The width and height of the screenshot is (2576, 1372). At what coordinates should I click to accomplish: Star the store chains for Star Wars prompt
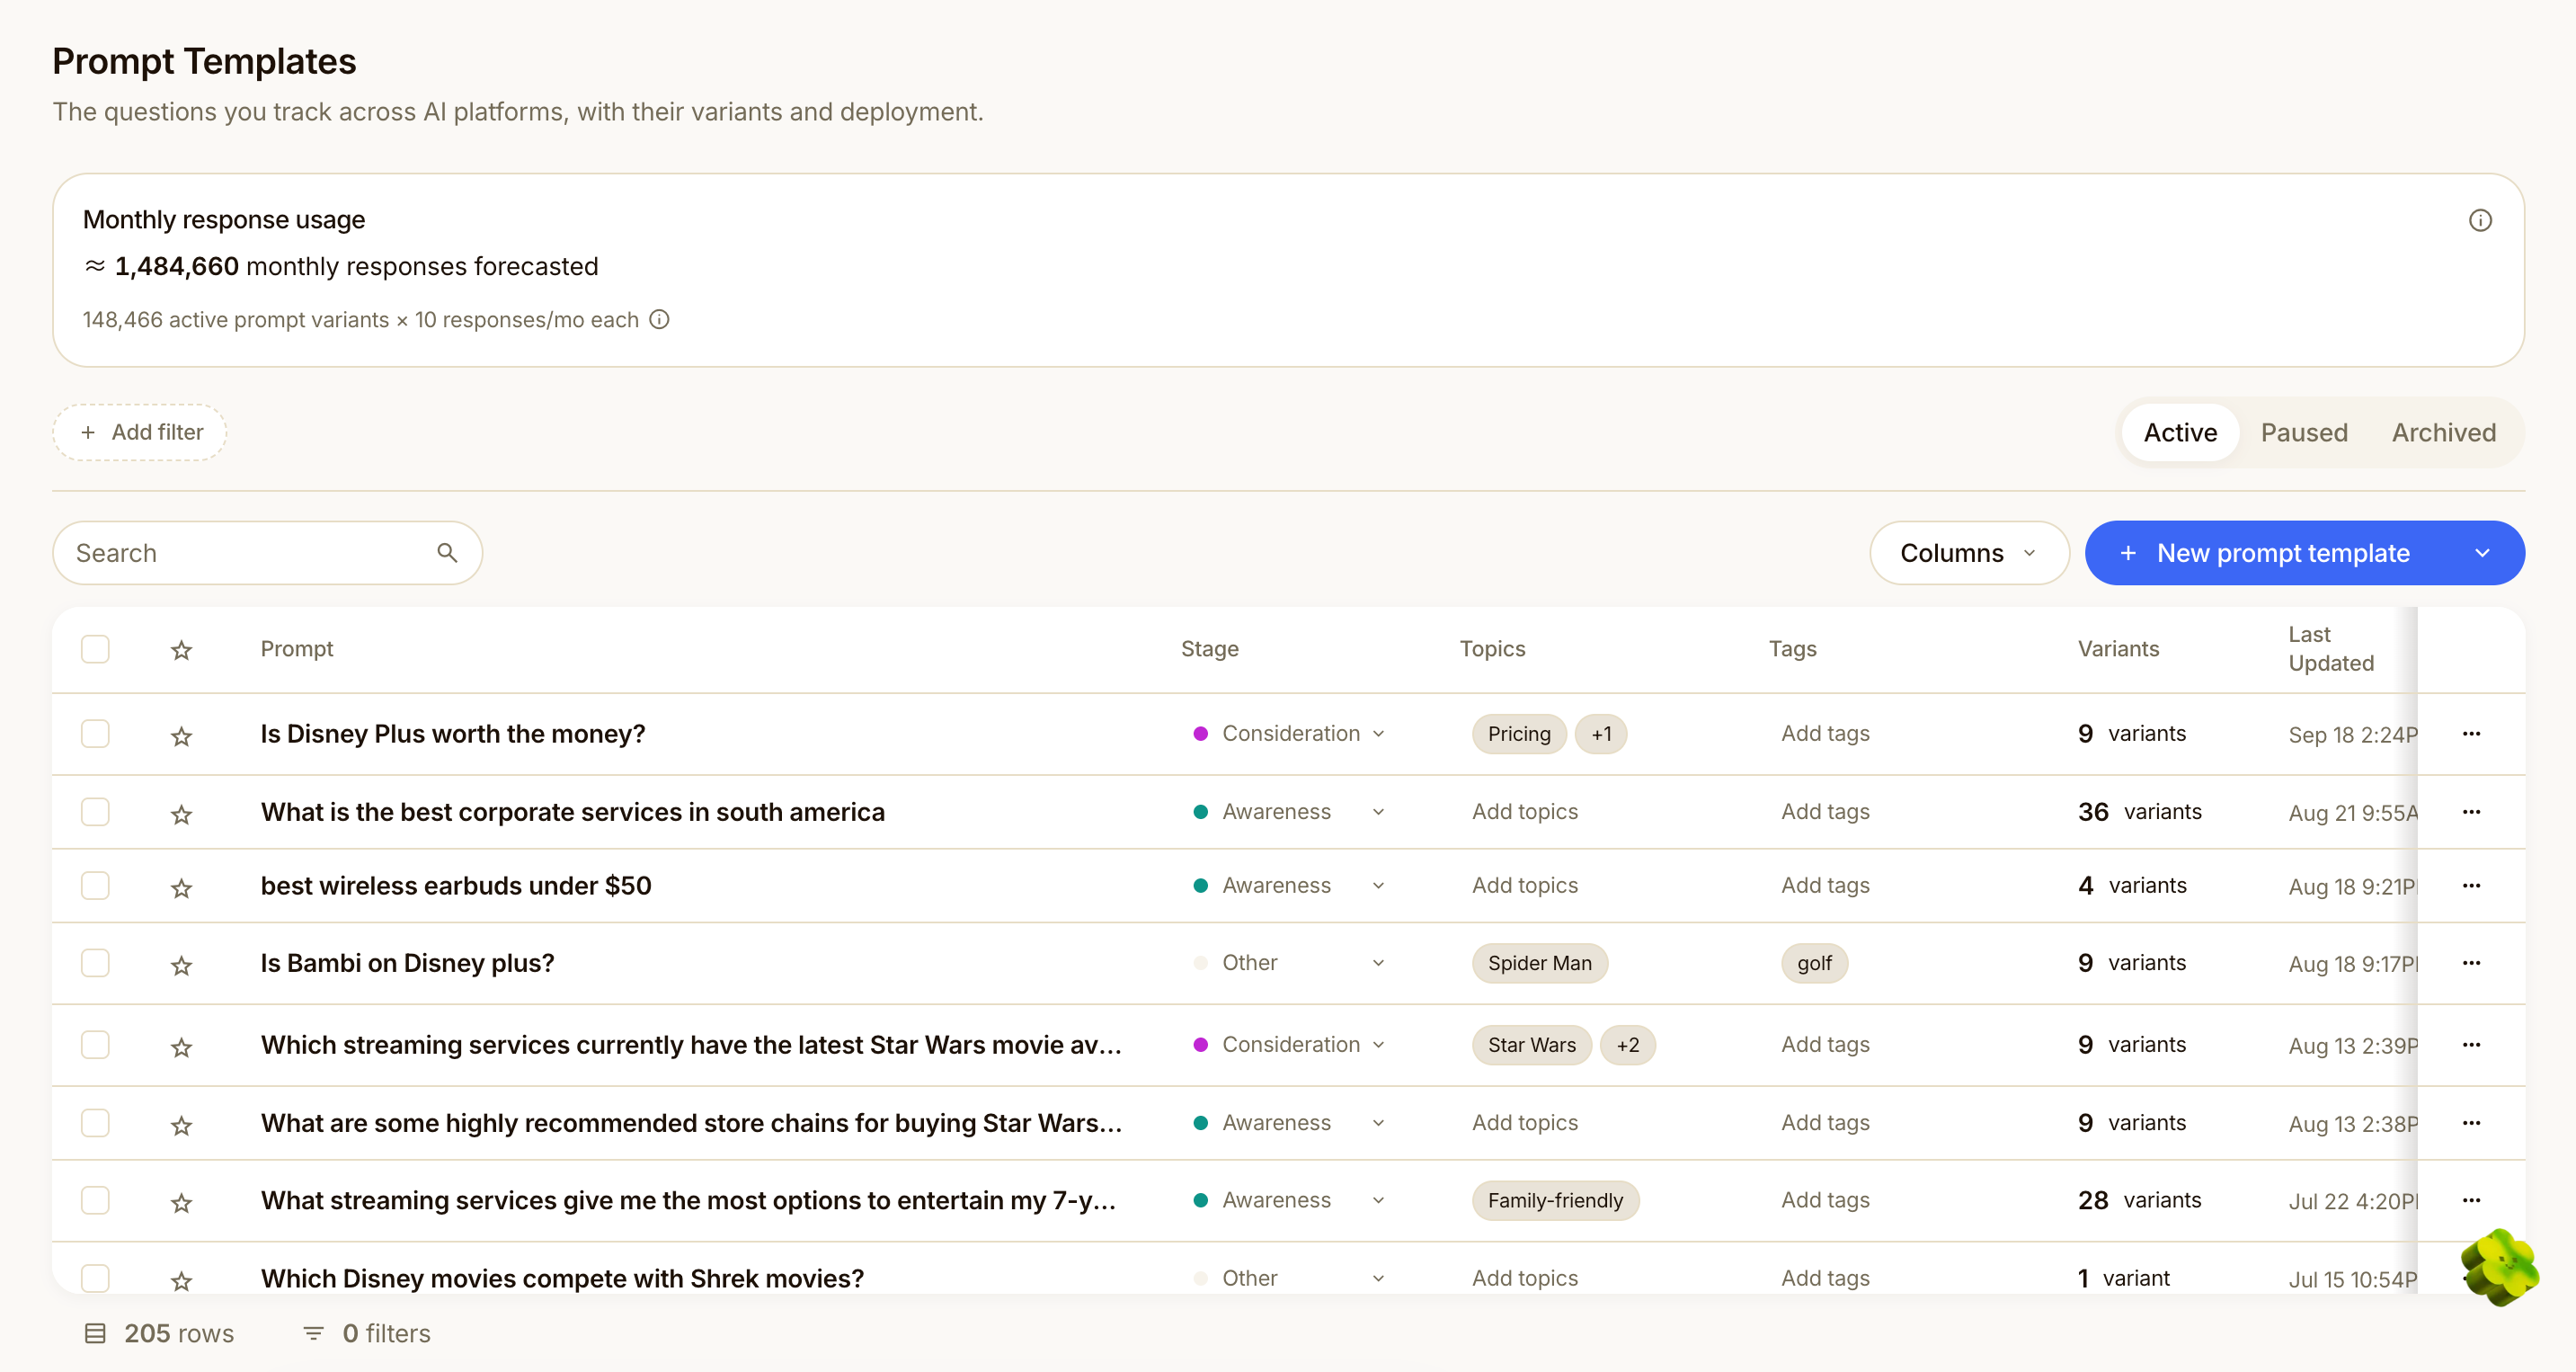click(x=181, y=1125)
